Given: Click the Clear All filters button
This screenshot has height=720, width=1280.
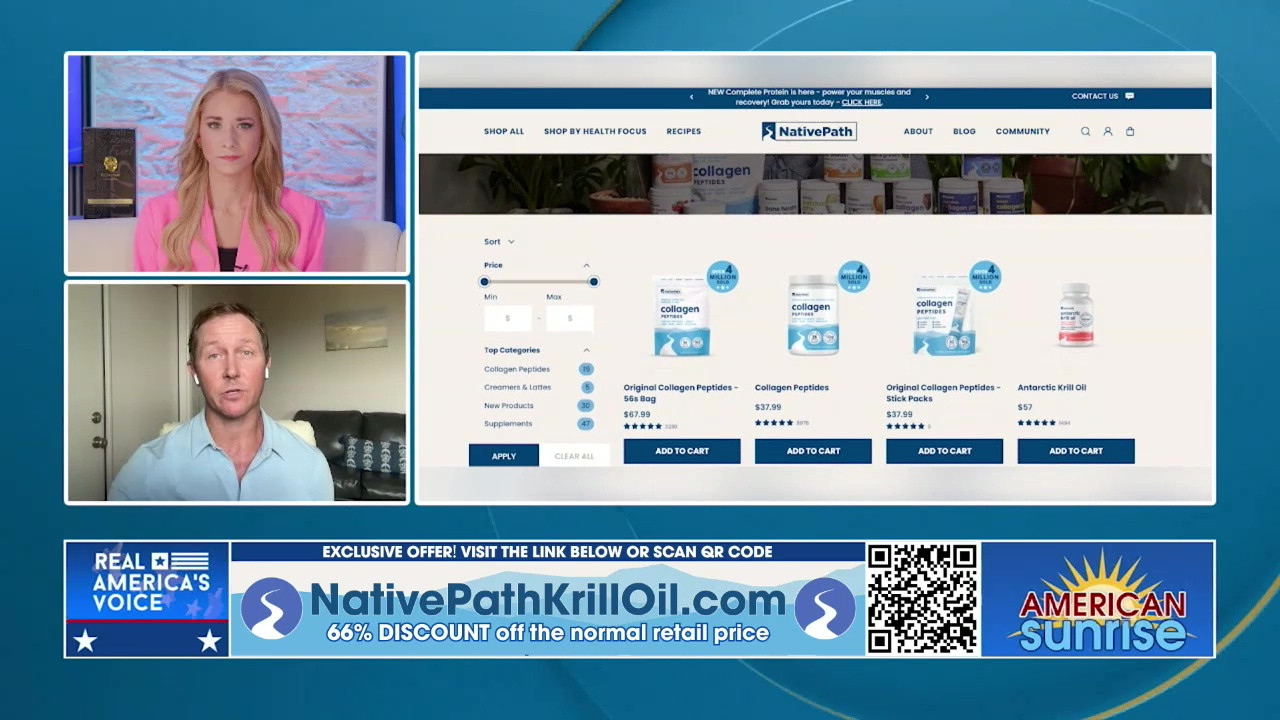Looking at the screenshot, I should [574, 456].
